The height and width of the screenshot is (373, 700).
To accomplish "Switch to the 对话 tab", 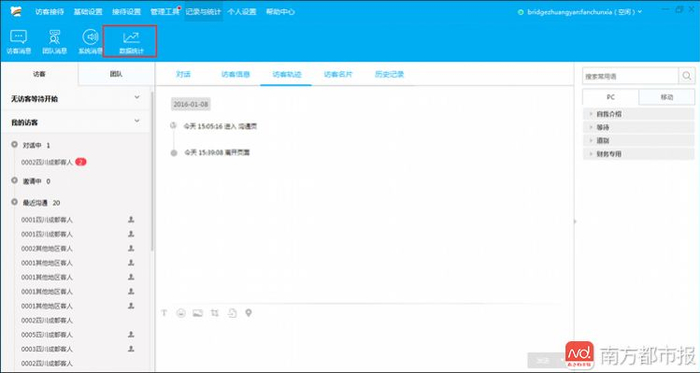I will (183, 75).
